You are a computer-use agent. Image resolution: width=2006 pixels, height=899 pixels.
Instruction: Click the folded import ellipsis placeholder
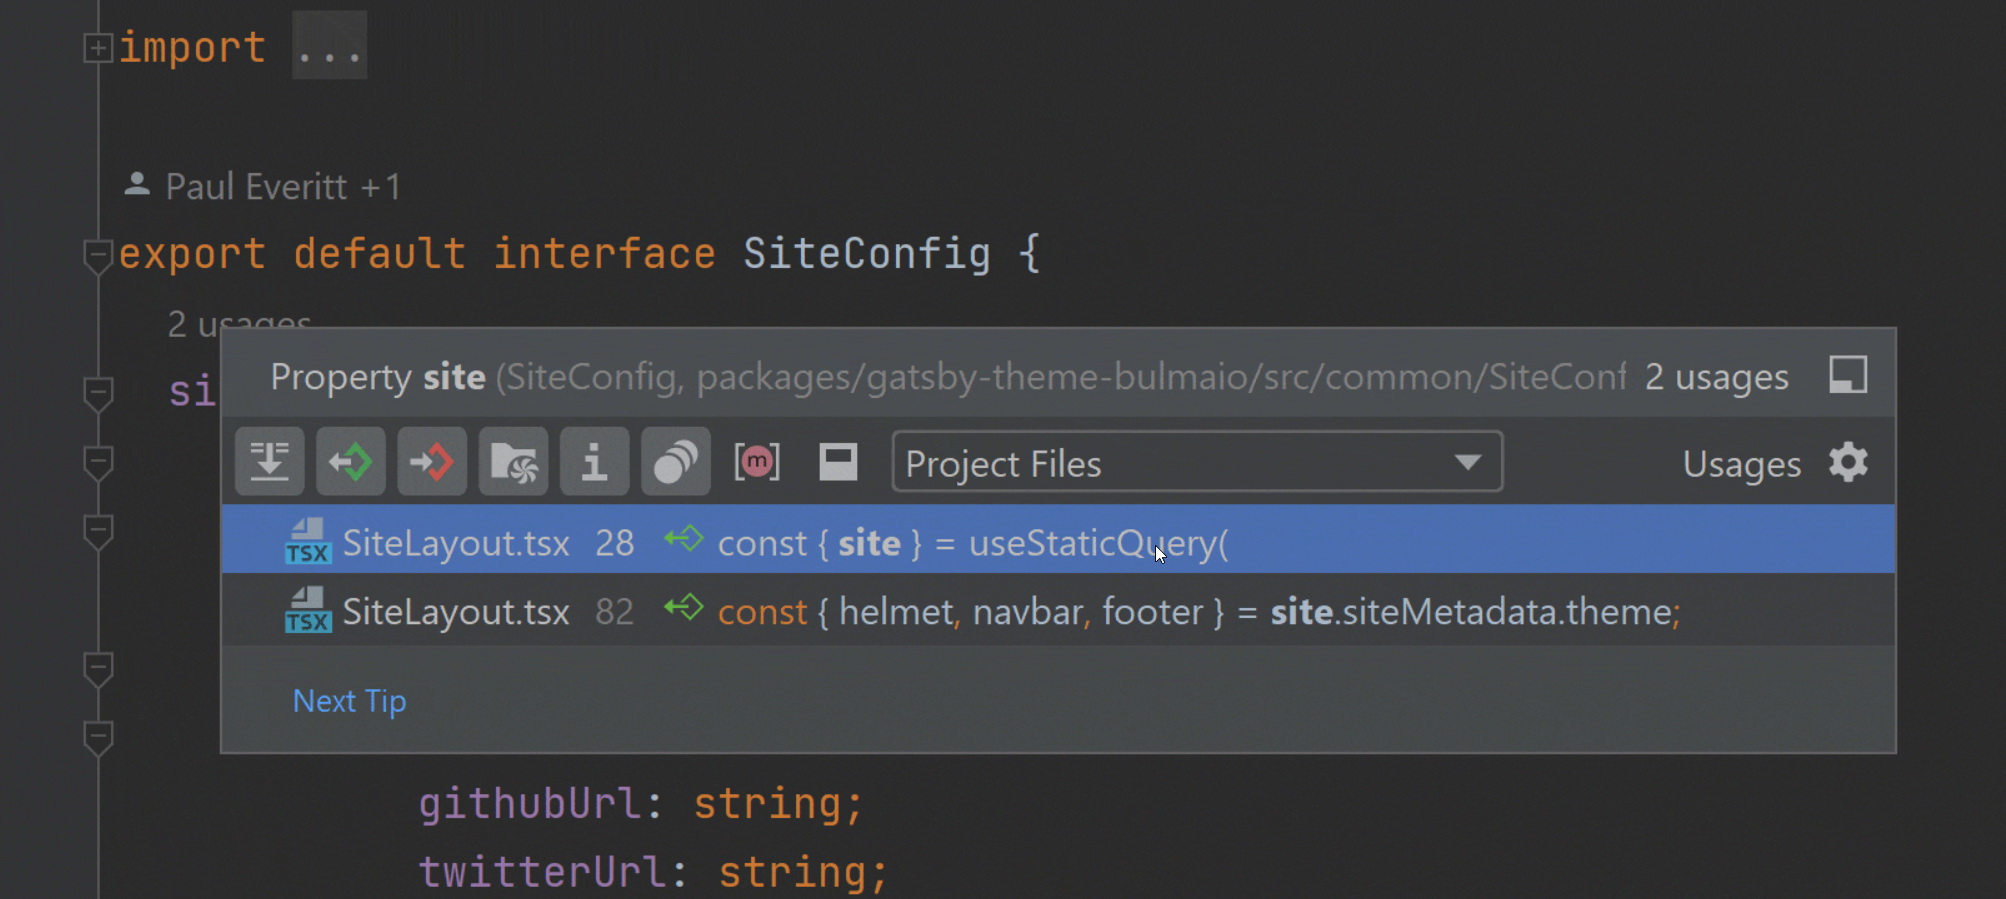(329, 47)
